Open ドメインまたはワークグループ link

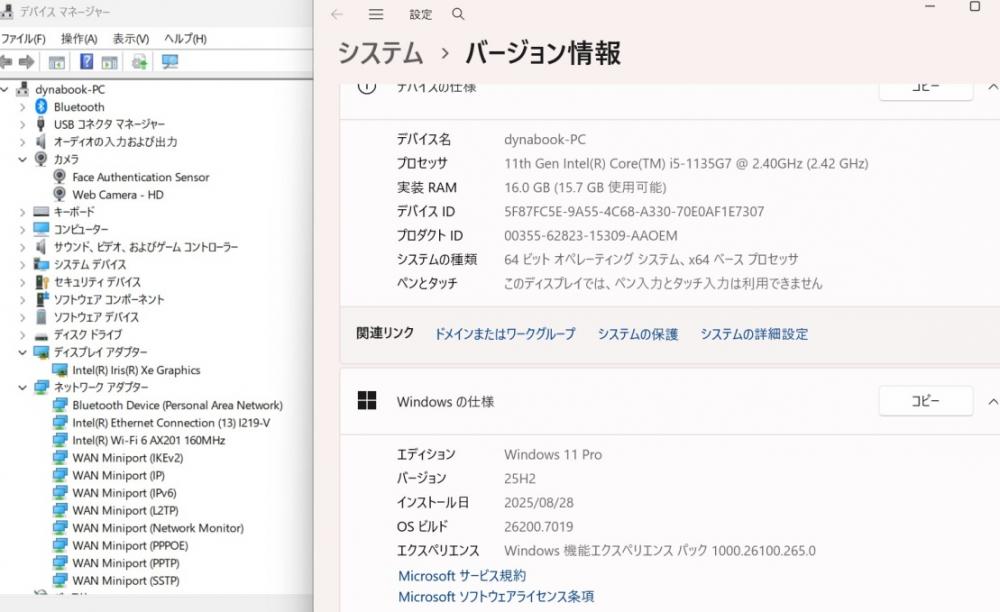pyautogui.click(x=504, y=334)
